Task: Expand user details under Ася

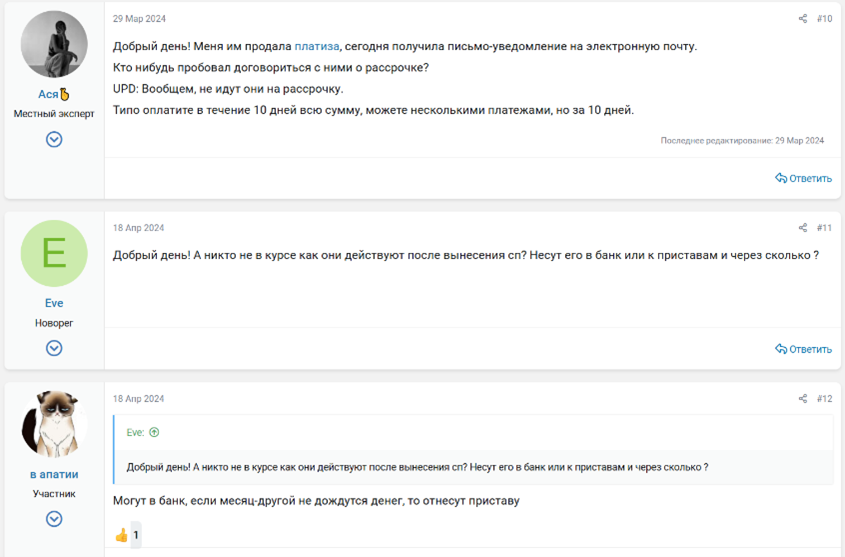Action: click(54, 139)
